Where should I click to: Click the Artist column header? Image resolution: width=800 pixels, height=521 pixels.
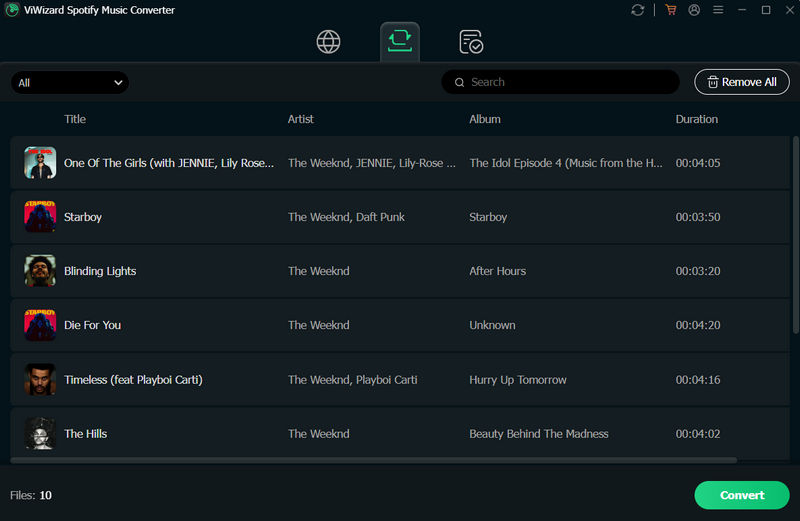coord(301,119)
